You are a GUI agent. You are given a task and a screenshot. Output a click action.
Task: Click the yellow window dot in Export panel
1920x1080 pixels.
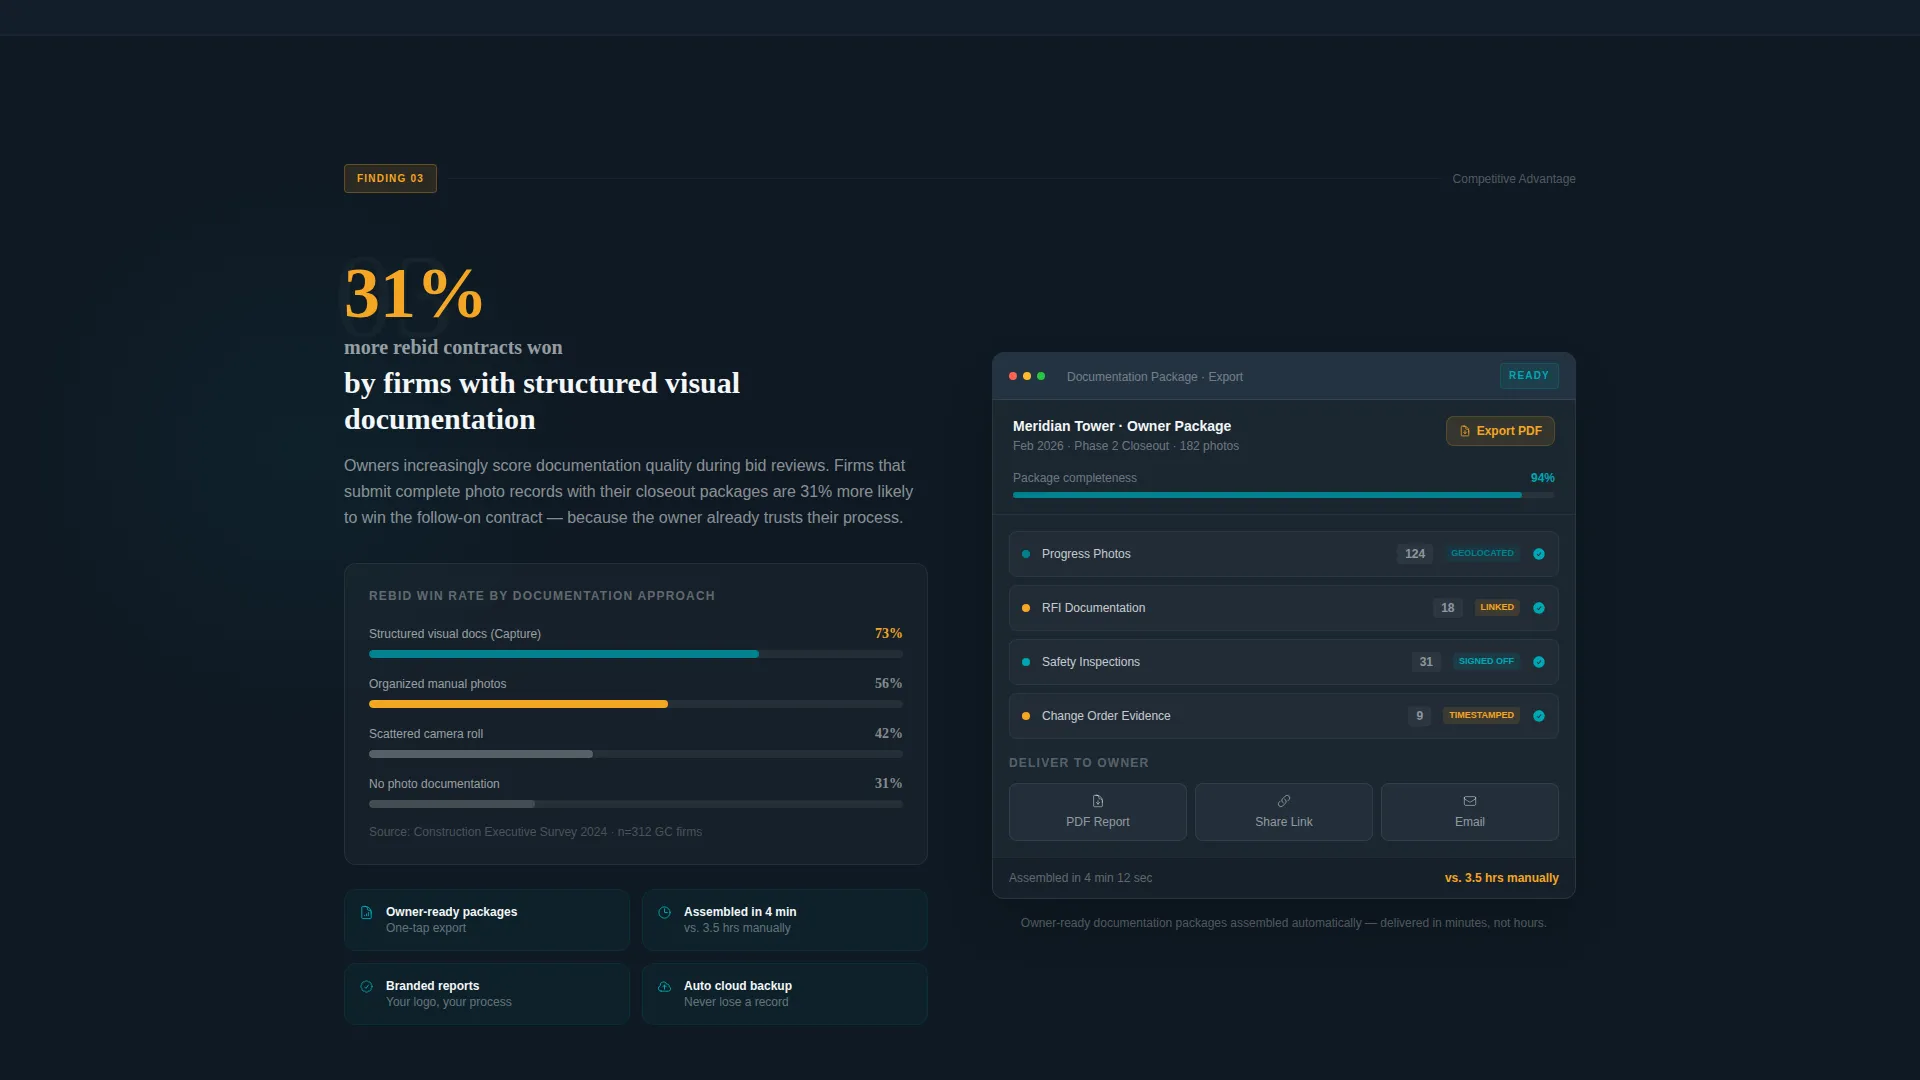[1027, 376]
